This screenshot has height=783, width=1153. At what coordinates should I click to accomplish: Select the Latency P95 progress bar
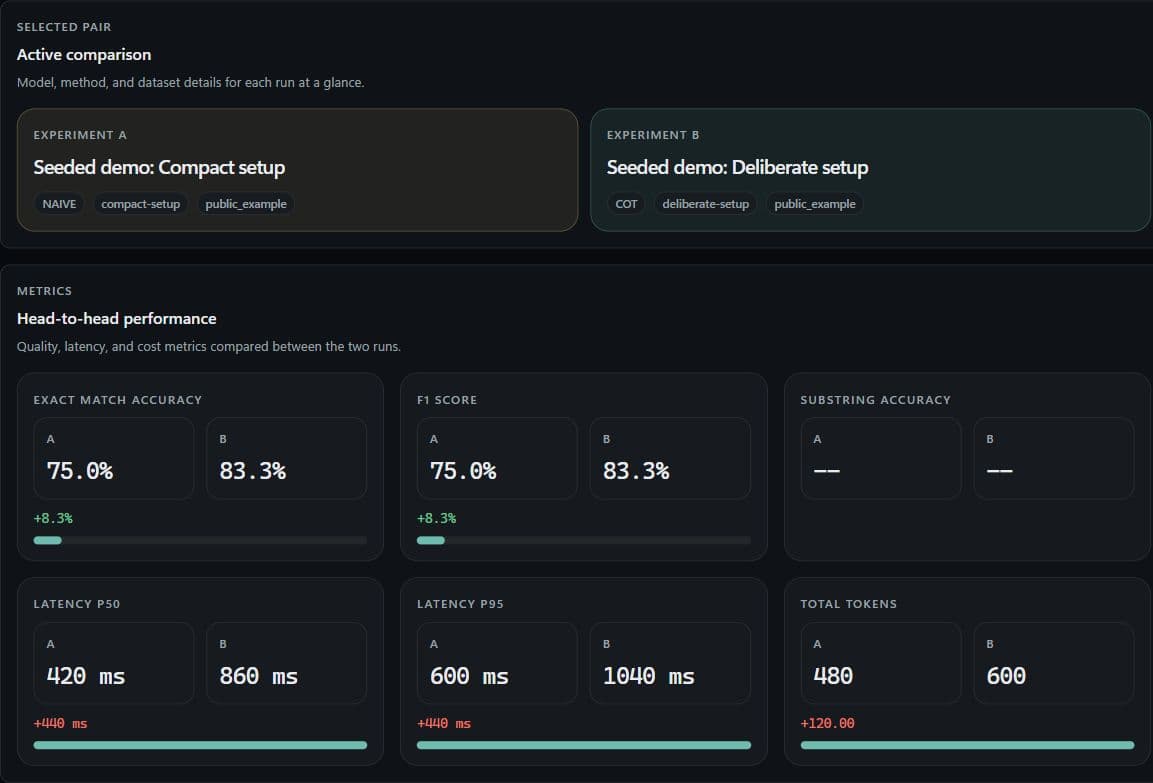[584, 745]
